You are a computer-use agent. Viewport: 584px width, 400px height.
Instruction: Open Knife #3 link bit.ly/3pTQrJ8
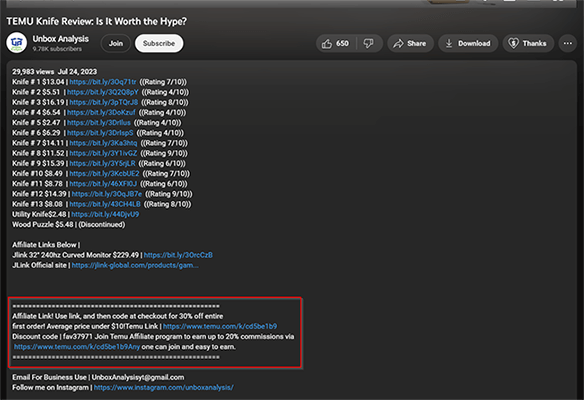[104, 102]
